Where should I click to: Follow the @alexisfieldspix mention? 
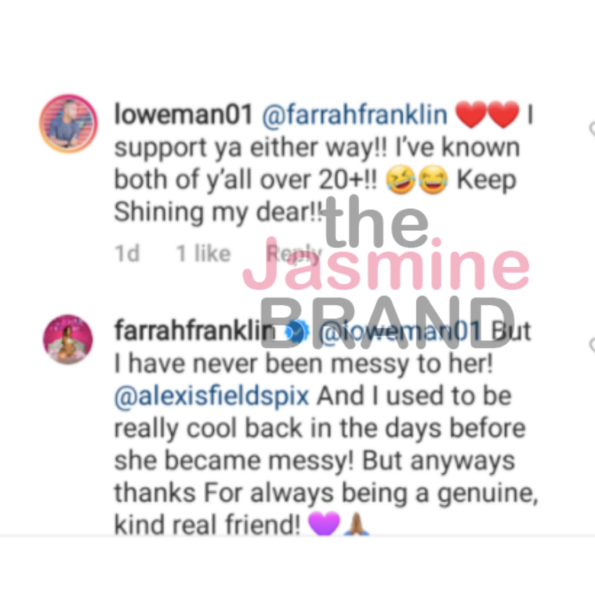[212, 396]
